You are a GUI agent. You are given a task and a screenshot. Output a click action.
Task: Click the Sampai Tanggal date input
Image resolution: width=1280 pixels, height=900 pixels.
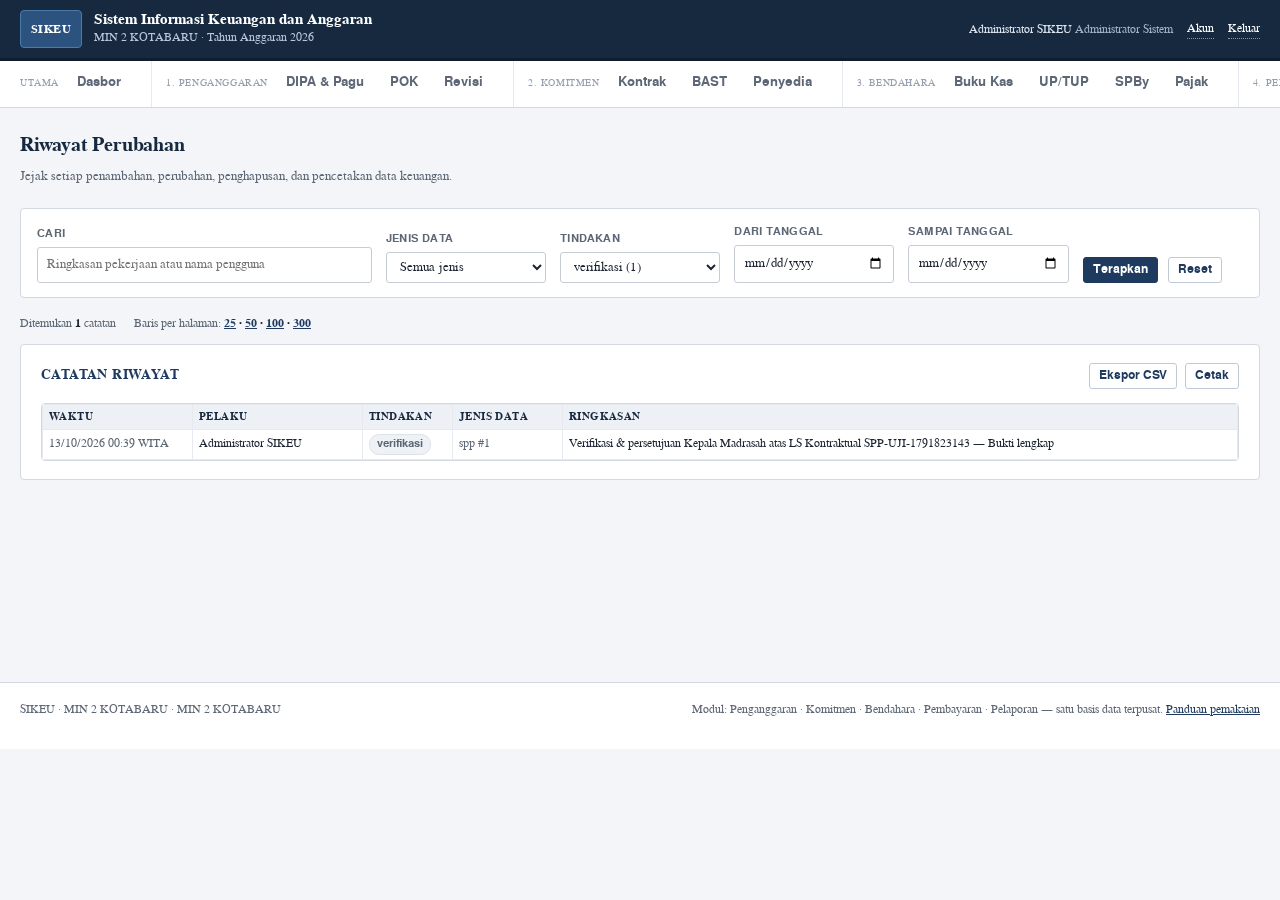(988, 264)
